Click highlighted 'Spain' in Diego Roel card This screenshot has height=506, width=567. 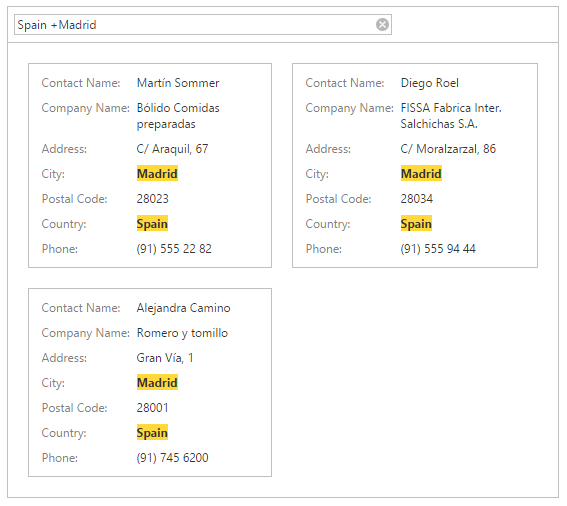click(416, 224)
